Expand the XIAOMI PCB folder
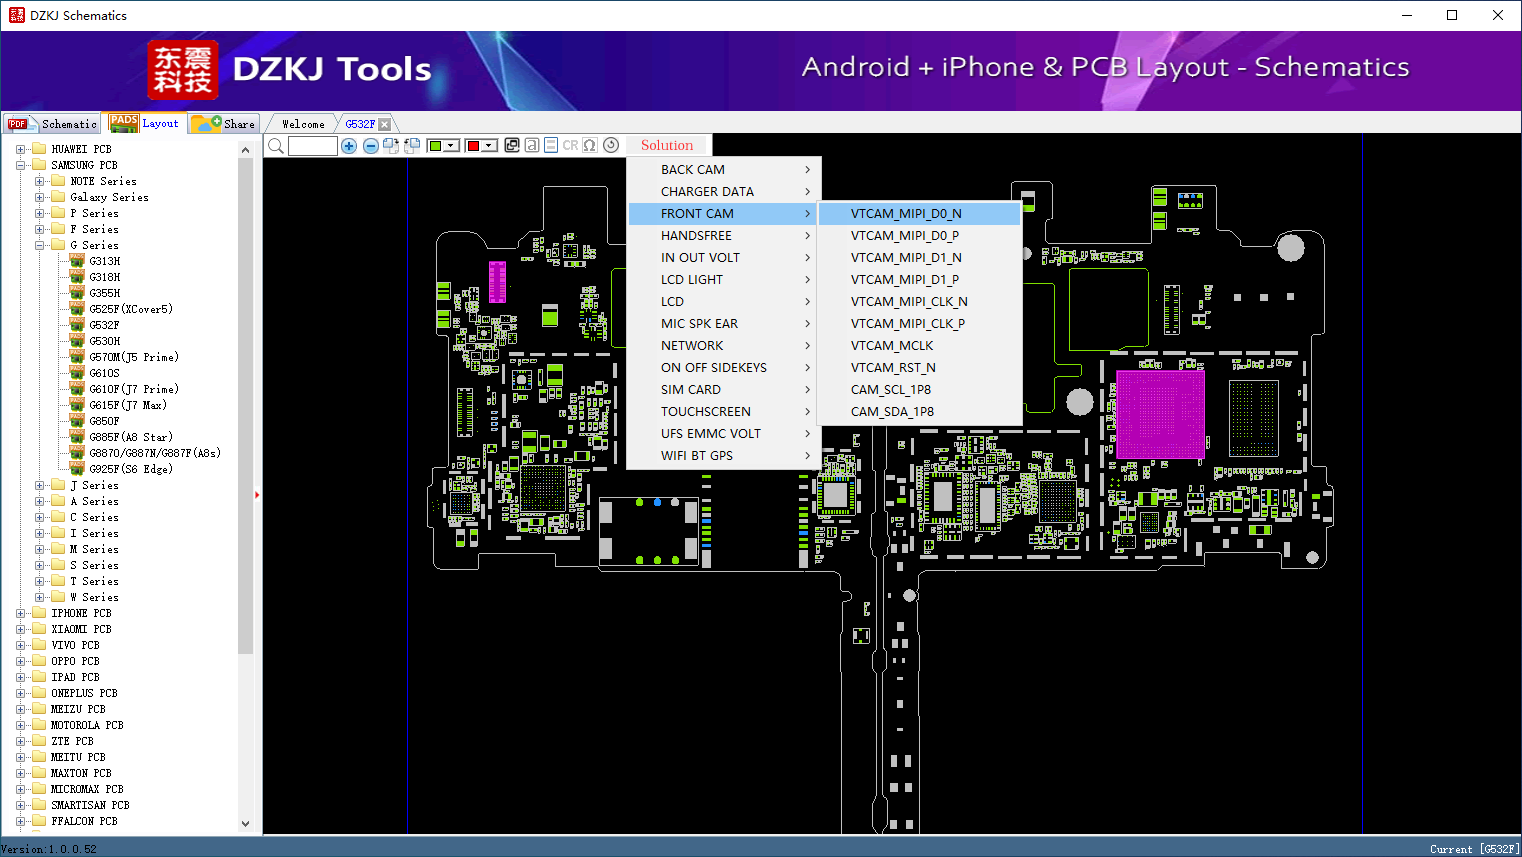 [20, 629]
